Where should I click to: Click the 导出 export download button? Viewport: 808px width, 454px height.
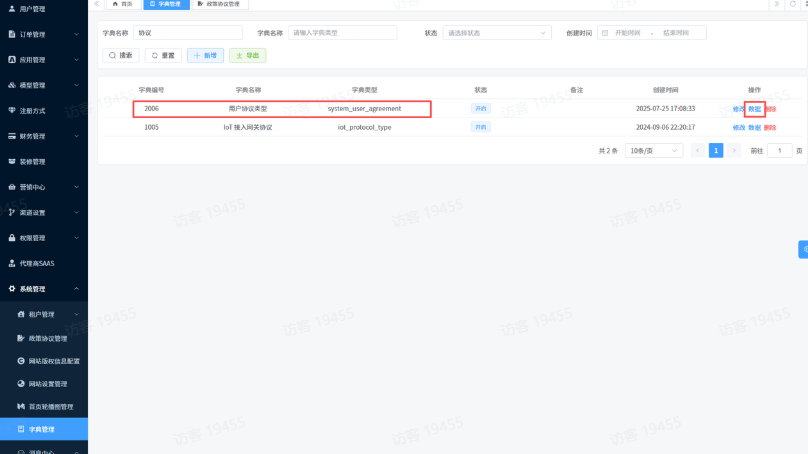(x=247, y=56)
